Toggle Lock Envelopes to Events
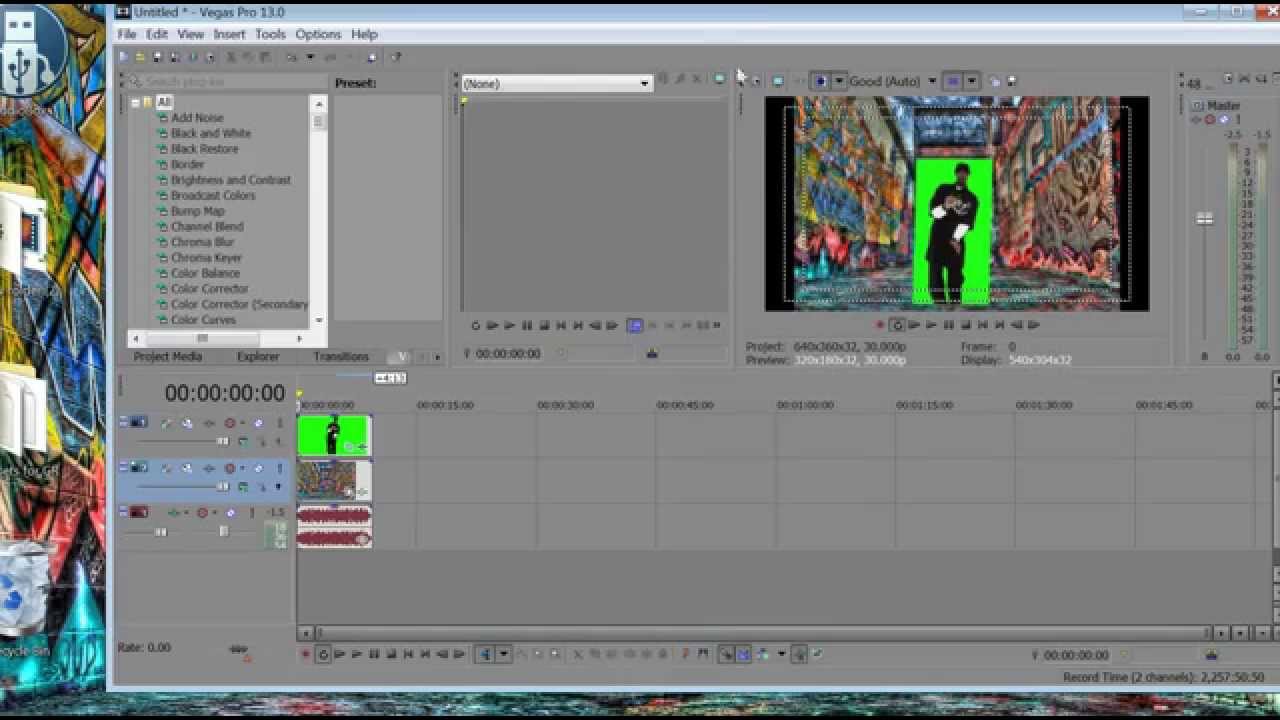Image resolution: width=1280 pixels, height=720 pixels. point(800,654)
